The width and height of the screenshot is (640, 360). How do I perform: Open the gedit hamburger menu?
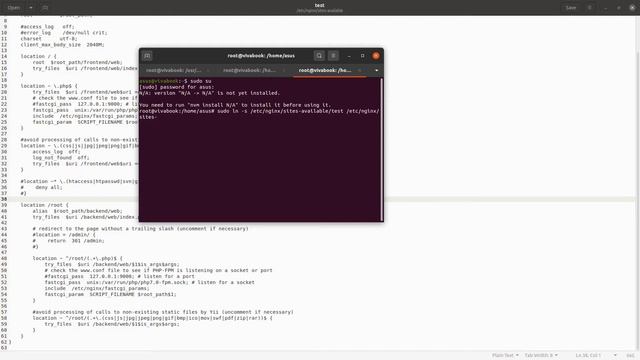pos(589,7)
